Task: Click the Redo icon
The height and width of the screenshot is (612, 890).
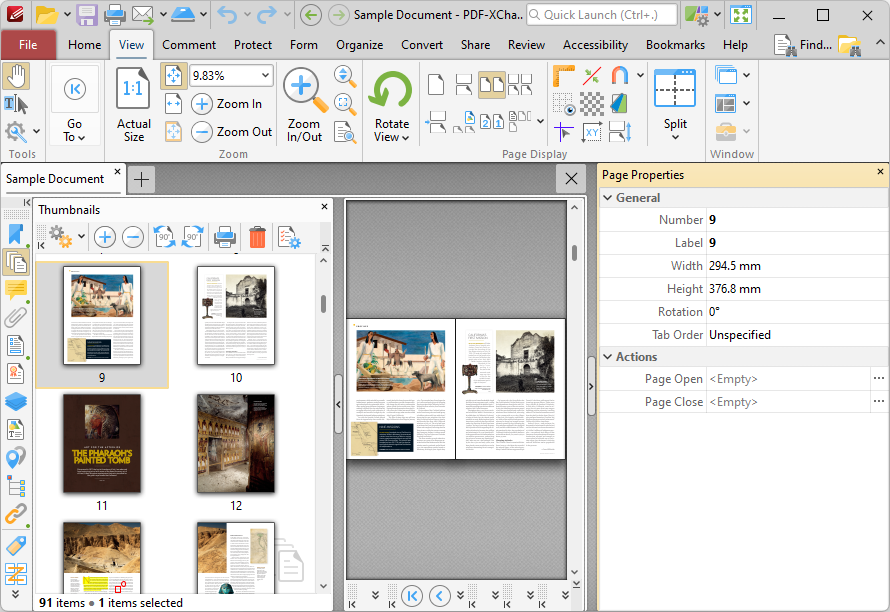Action: (266, 15)
